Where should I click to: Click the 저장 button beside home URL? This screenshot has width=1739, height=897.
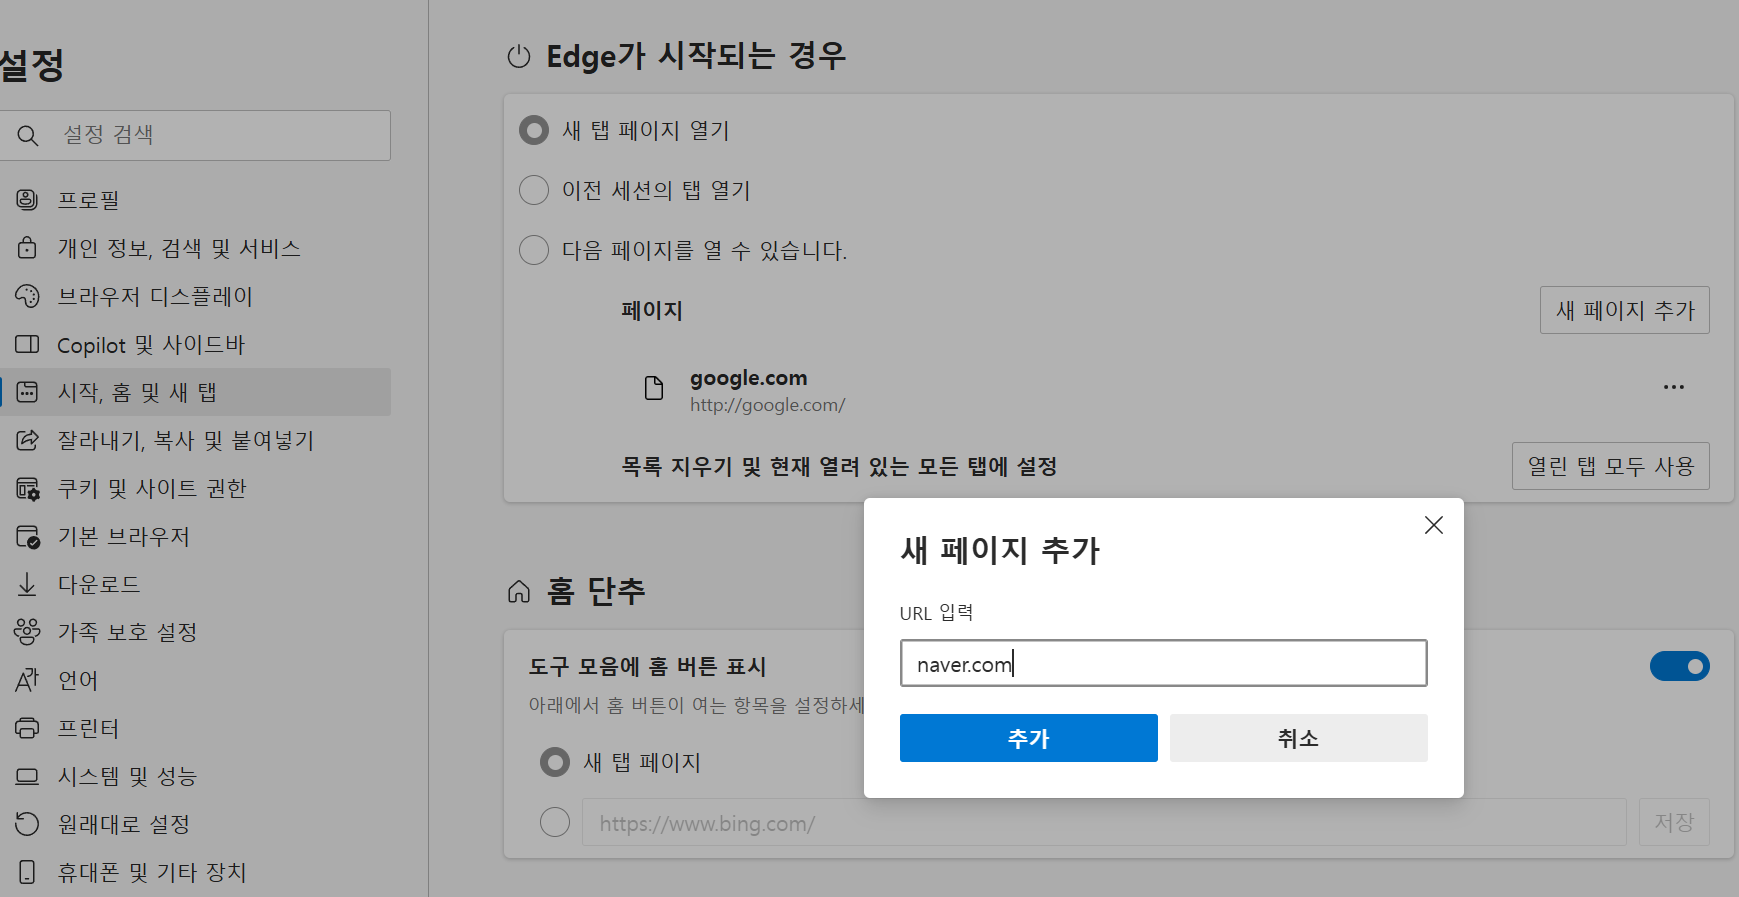tap(1674, 822)
